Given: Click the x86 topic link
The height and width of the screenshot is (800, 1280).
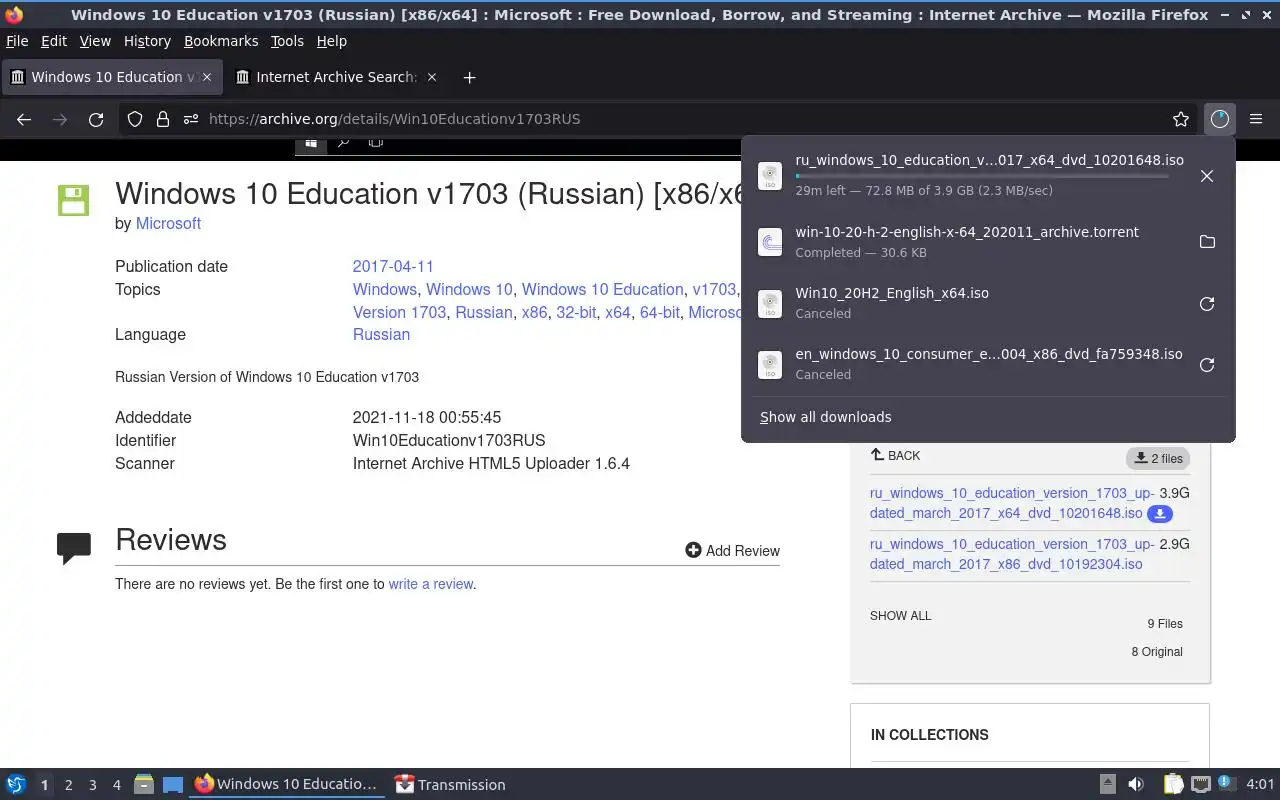Looking at the screenshot, I should point(534,312).
